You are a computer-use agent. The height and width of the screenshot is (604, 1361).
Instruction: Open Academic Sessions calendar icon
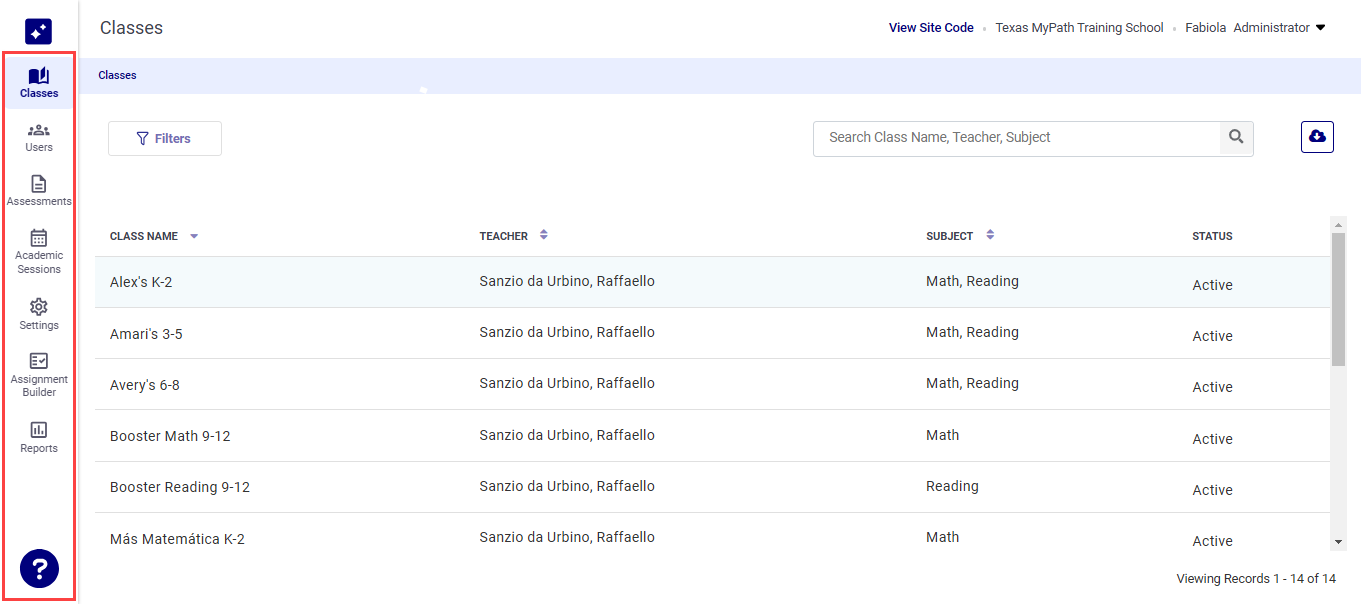click(39, 238)
